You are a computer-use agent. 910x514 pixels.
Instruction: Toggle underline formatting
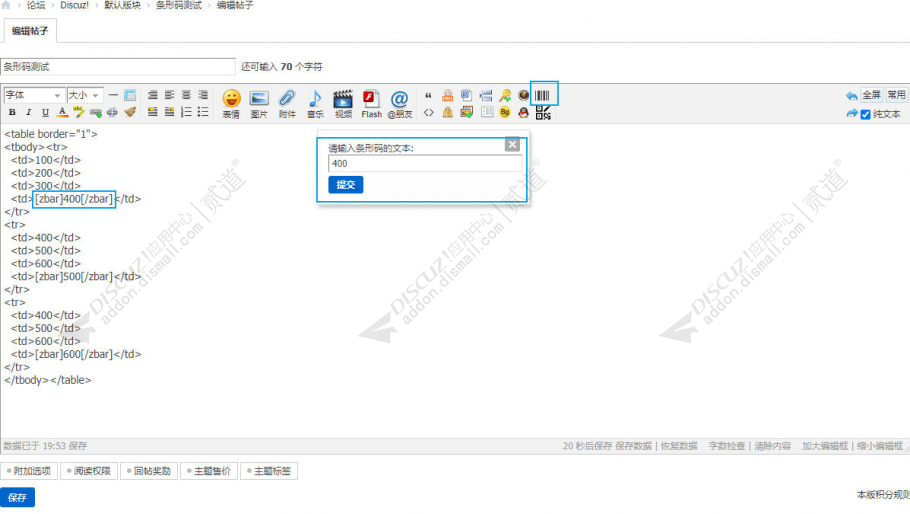[45, 112]
